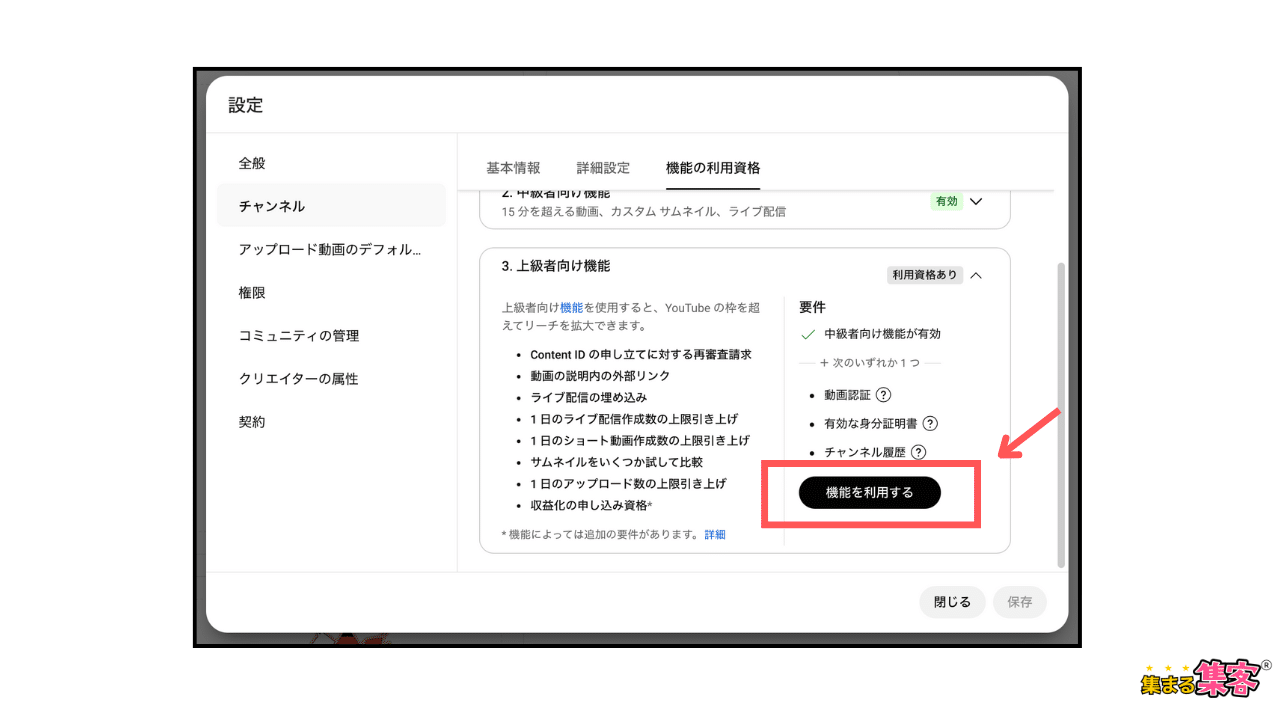The width and height of the screenshot is (1280, 720).
Task: Click the settings dialog vertical scrollbar
Action: pos(1061,415)
